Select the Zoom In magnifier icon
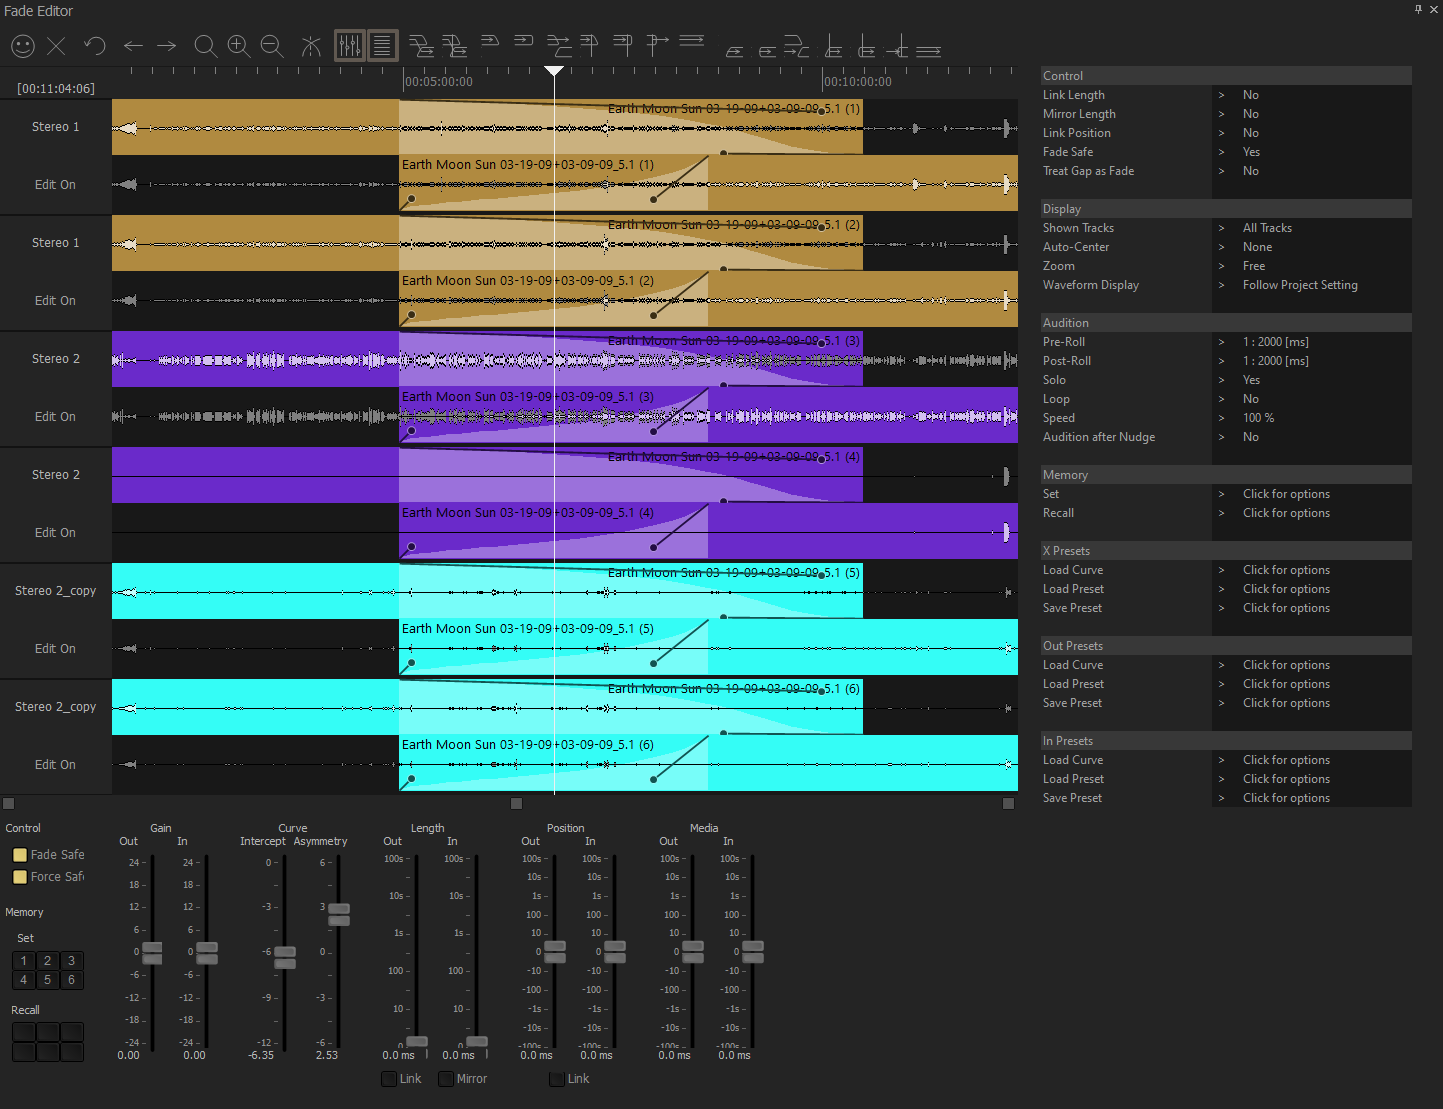This screenshot has width=1443, height=1109. 239,46
